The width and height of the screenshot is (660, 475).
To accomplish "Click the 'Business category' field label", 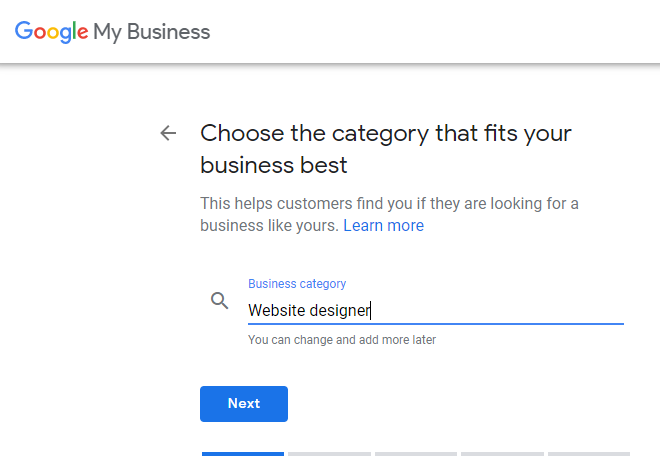I will [297, 284].
